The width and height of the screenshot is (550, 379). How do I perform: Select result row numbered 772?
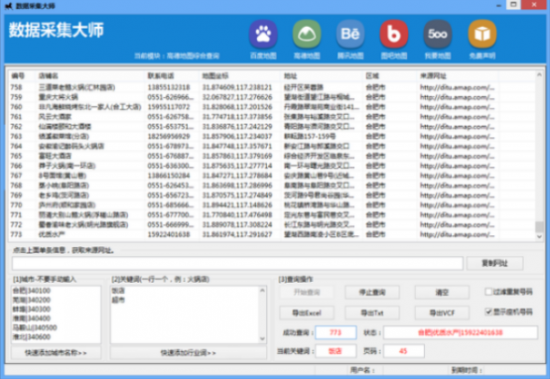pyautogui.click(x=272, y=225)
